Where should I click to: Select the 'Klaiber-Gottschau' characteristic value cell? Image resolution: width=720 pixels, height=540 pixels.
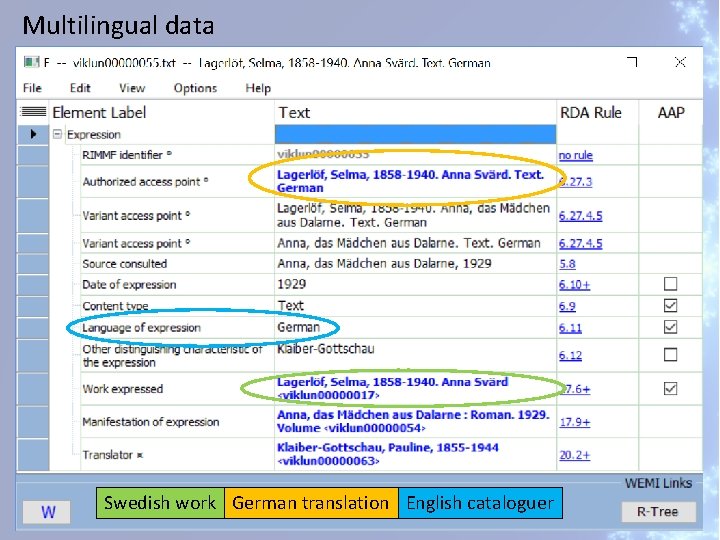coord(415,355)
